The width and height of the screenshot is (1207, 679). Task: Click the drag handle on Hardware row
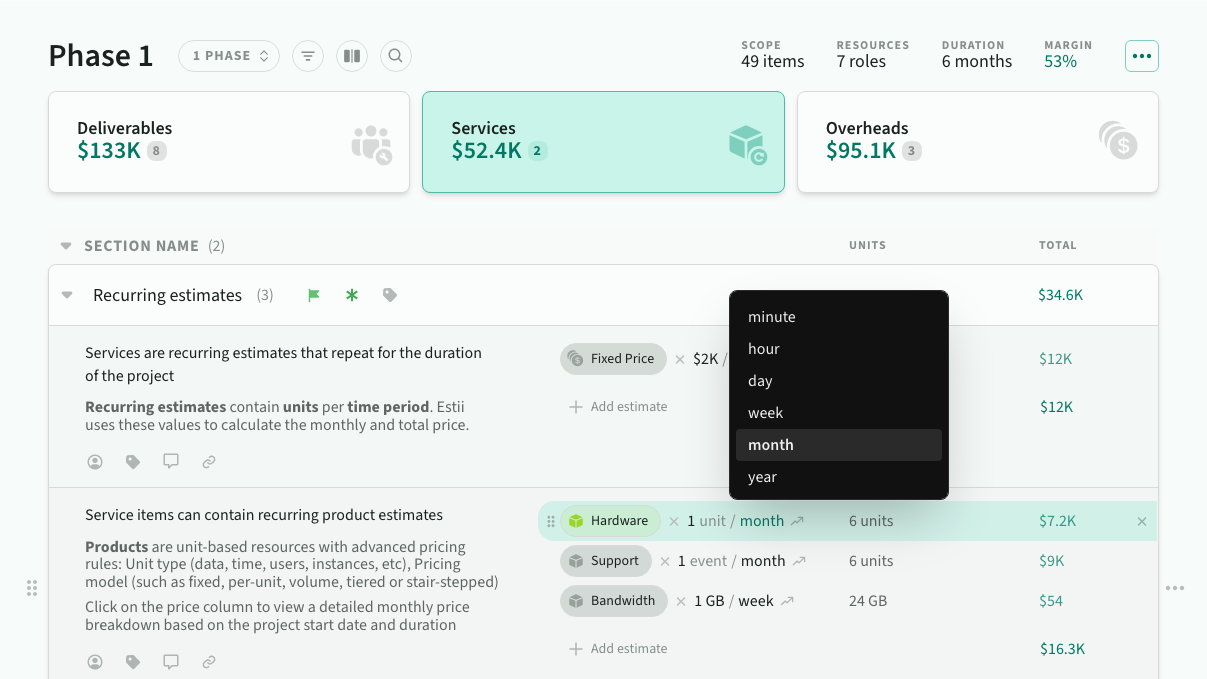pyautogui.click(x=550, y=521)
